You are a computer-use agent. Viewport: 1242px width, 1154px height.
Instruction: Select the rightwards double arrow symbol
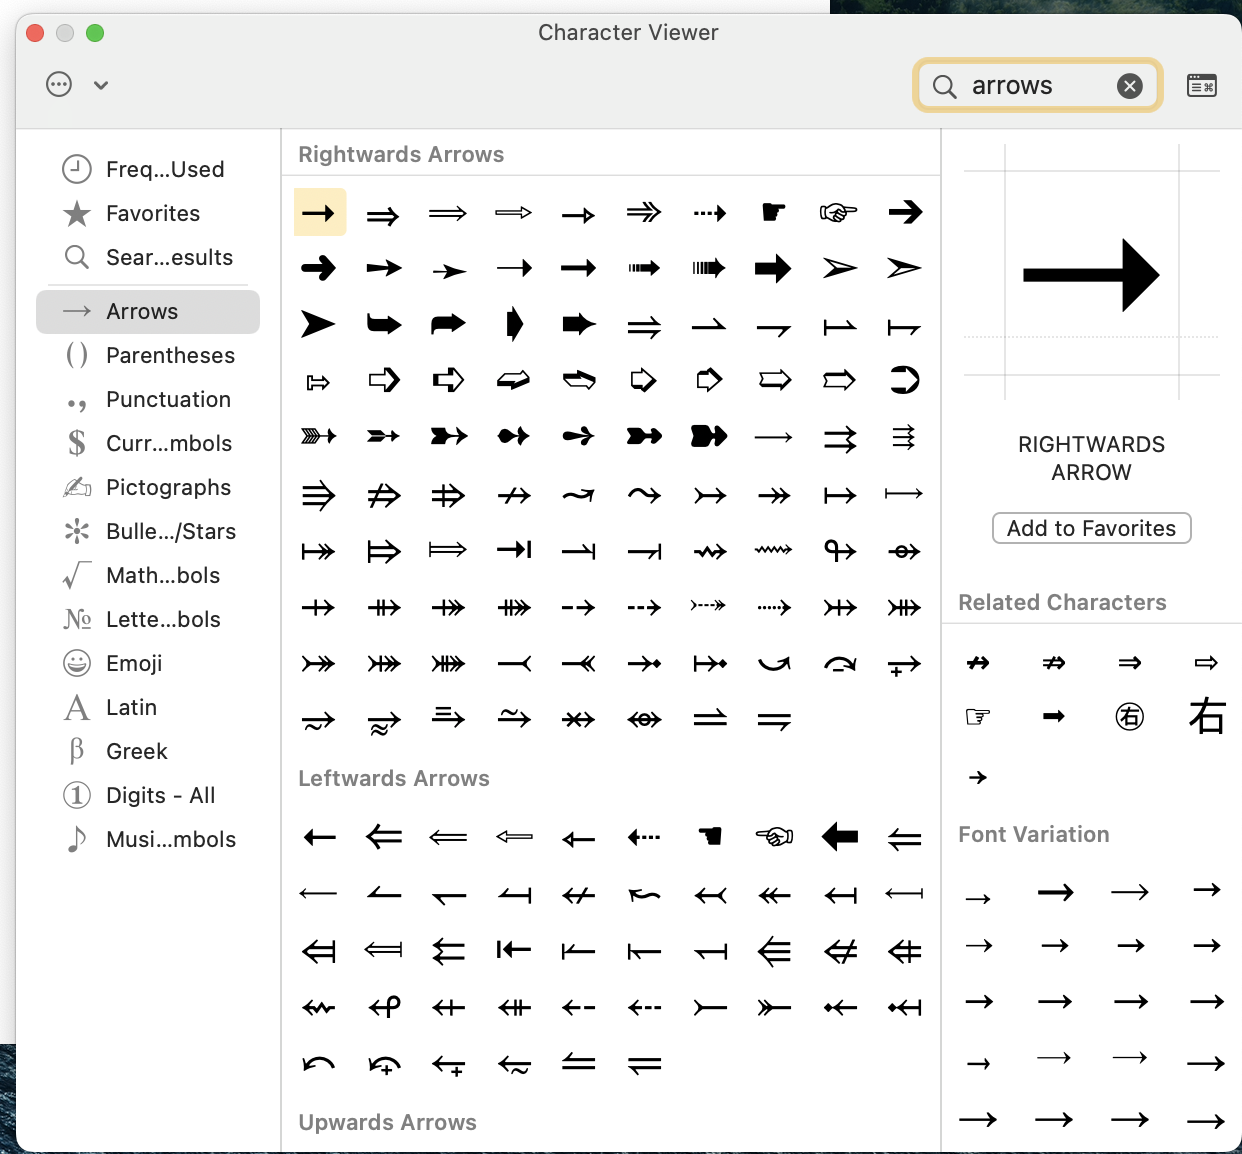pos(383,215)
